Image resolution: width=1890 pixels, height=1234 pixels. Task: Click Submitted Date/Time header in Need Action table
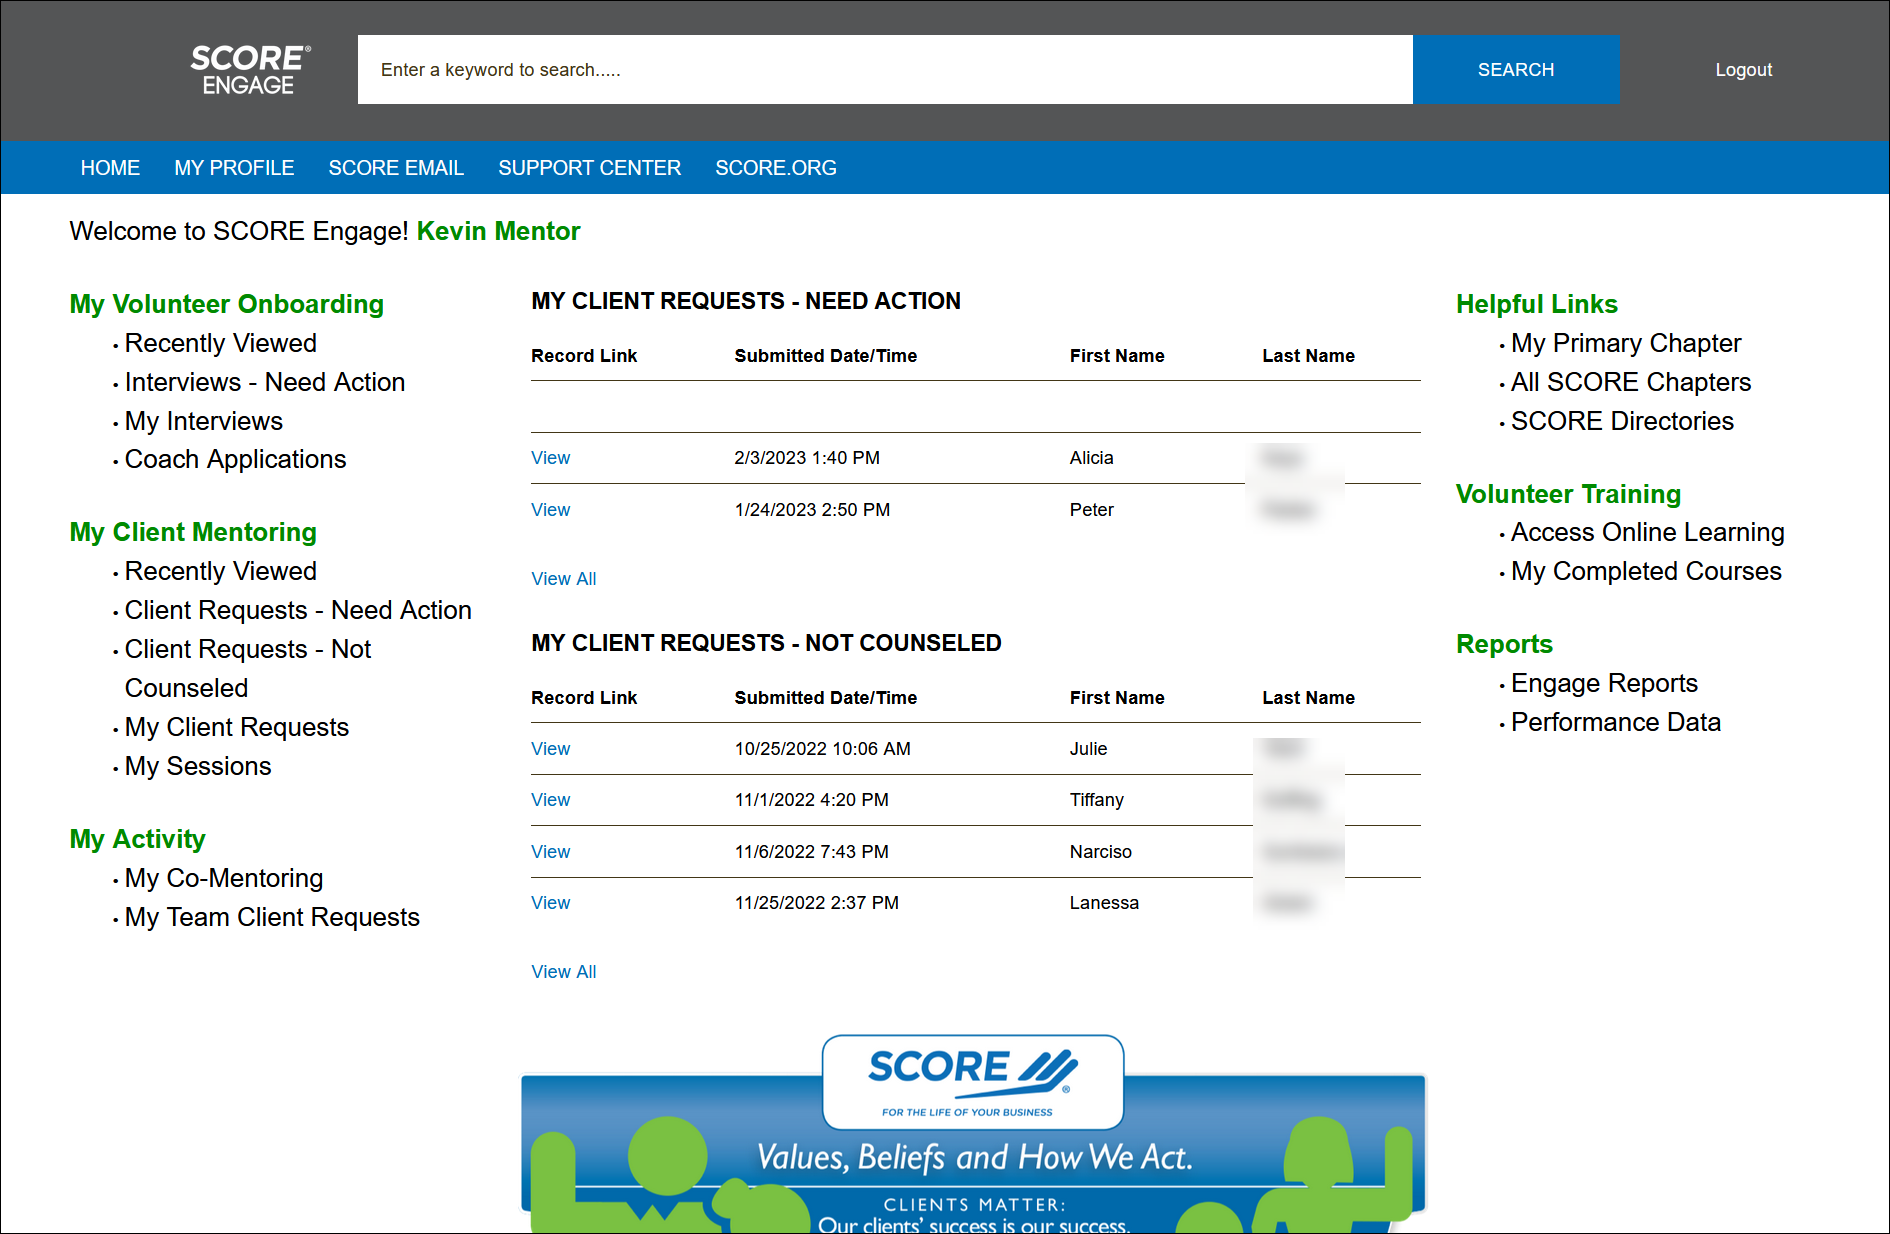[x=825, y=356]
